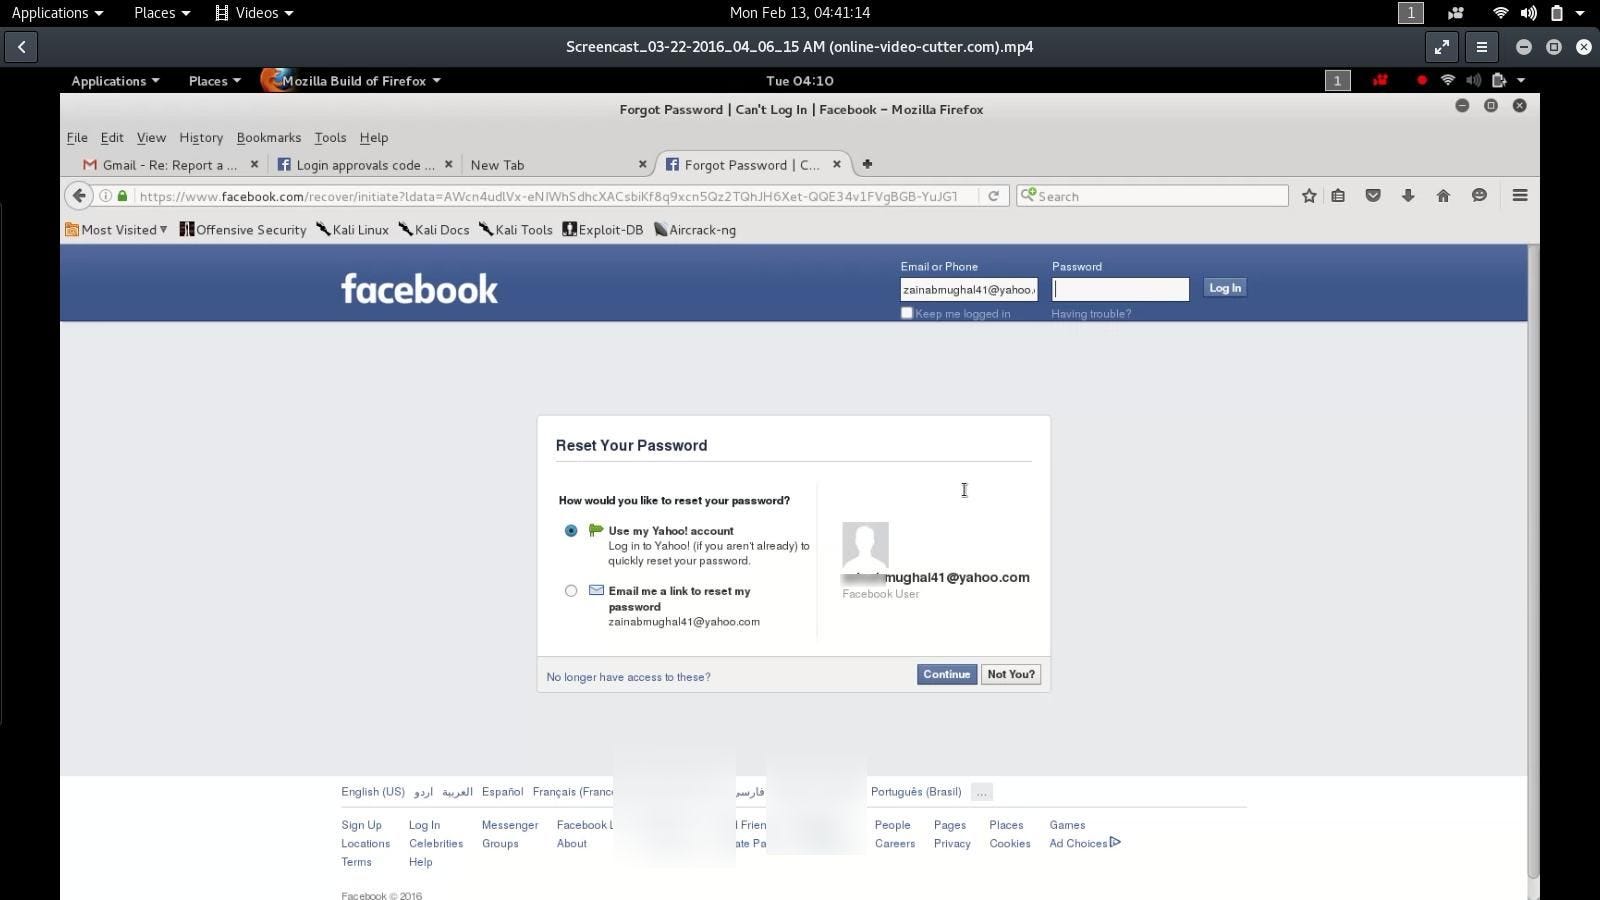Image resolution: width=1600 pixels, height=900 pixels.
Task: Expand the Most Visited bookmarks folder
Action: pyautogui.click(x=116, y=230)
